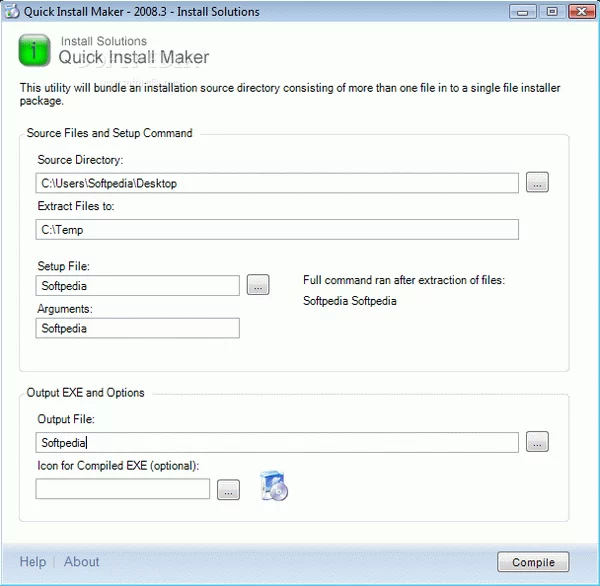Click the empty Icon for Compiled EXE field
The width and height of the screenshot is (600, 586).
click(x=122, y=489)
